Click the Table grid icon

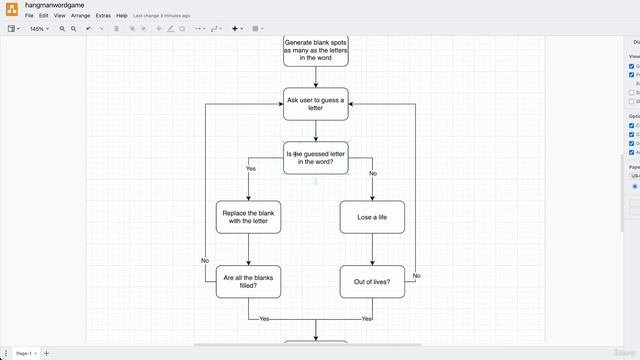(x=255, y=29)
